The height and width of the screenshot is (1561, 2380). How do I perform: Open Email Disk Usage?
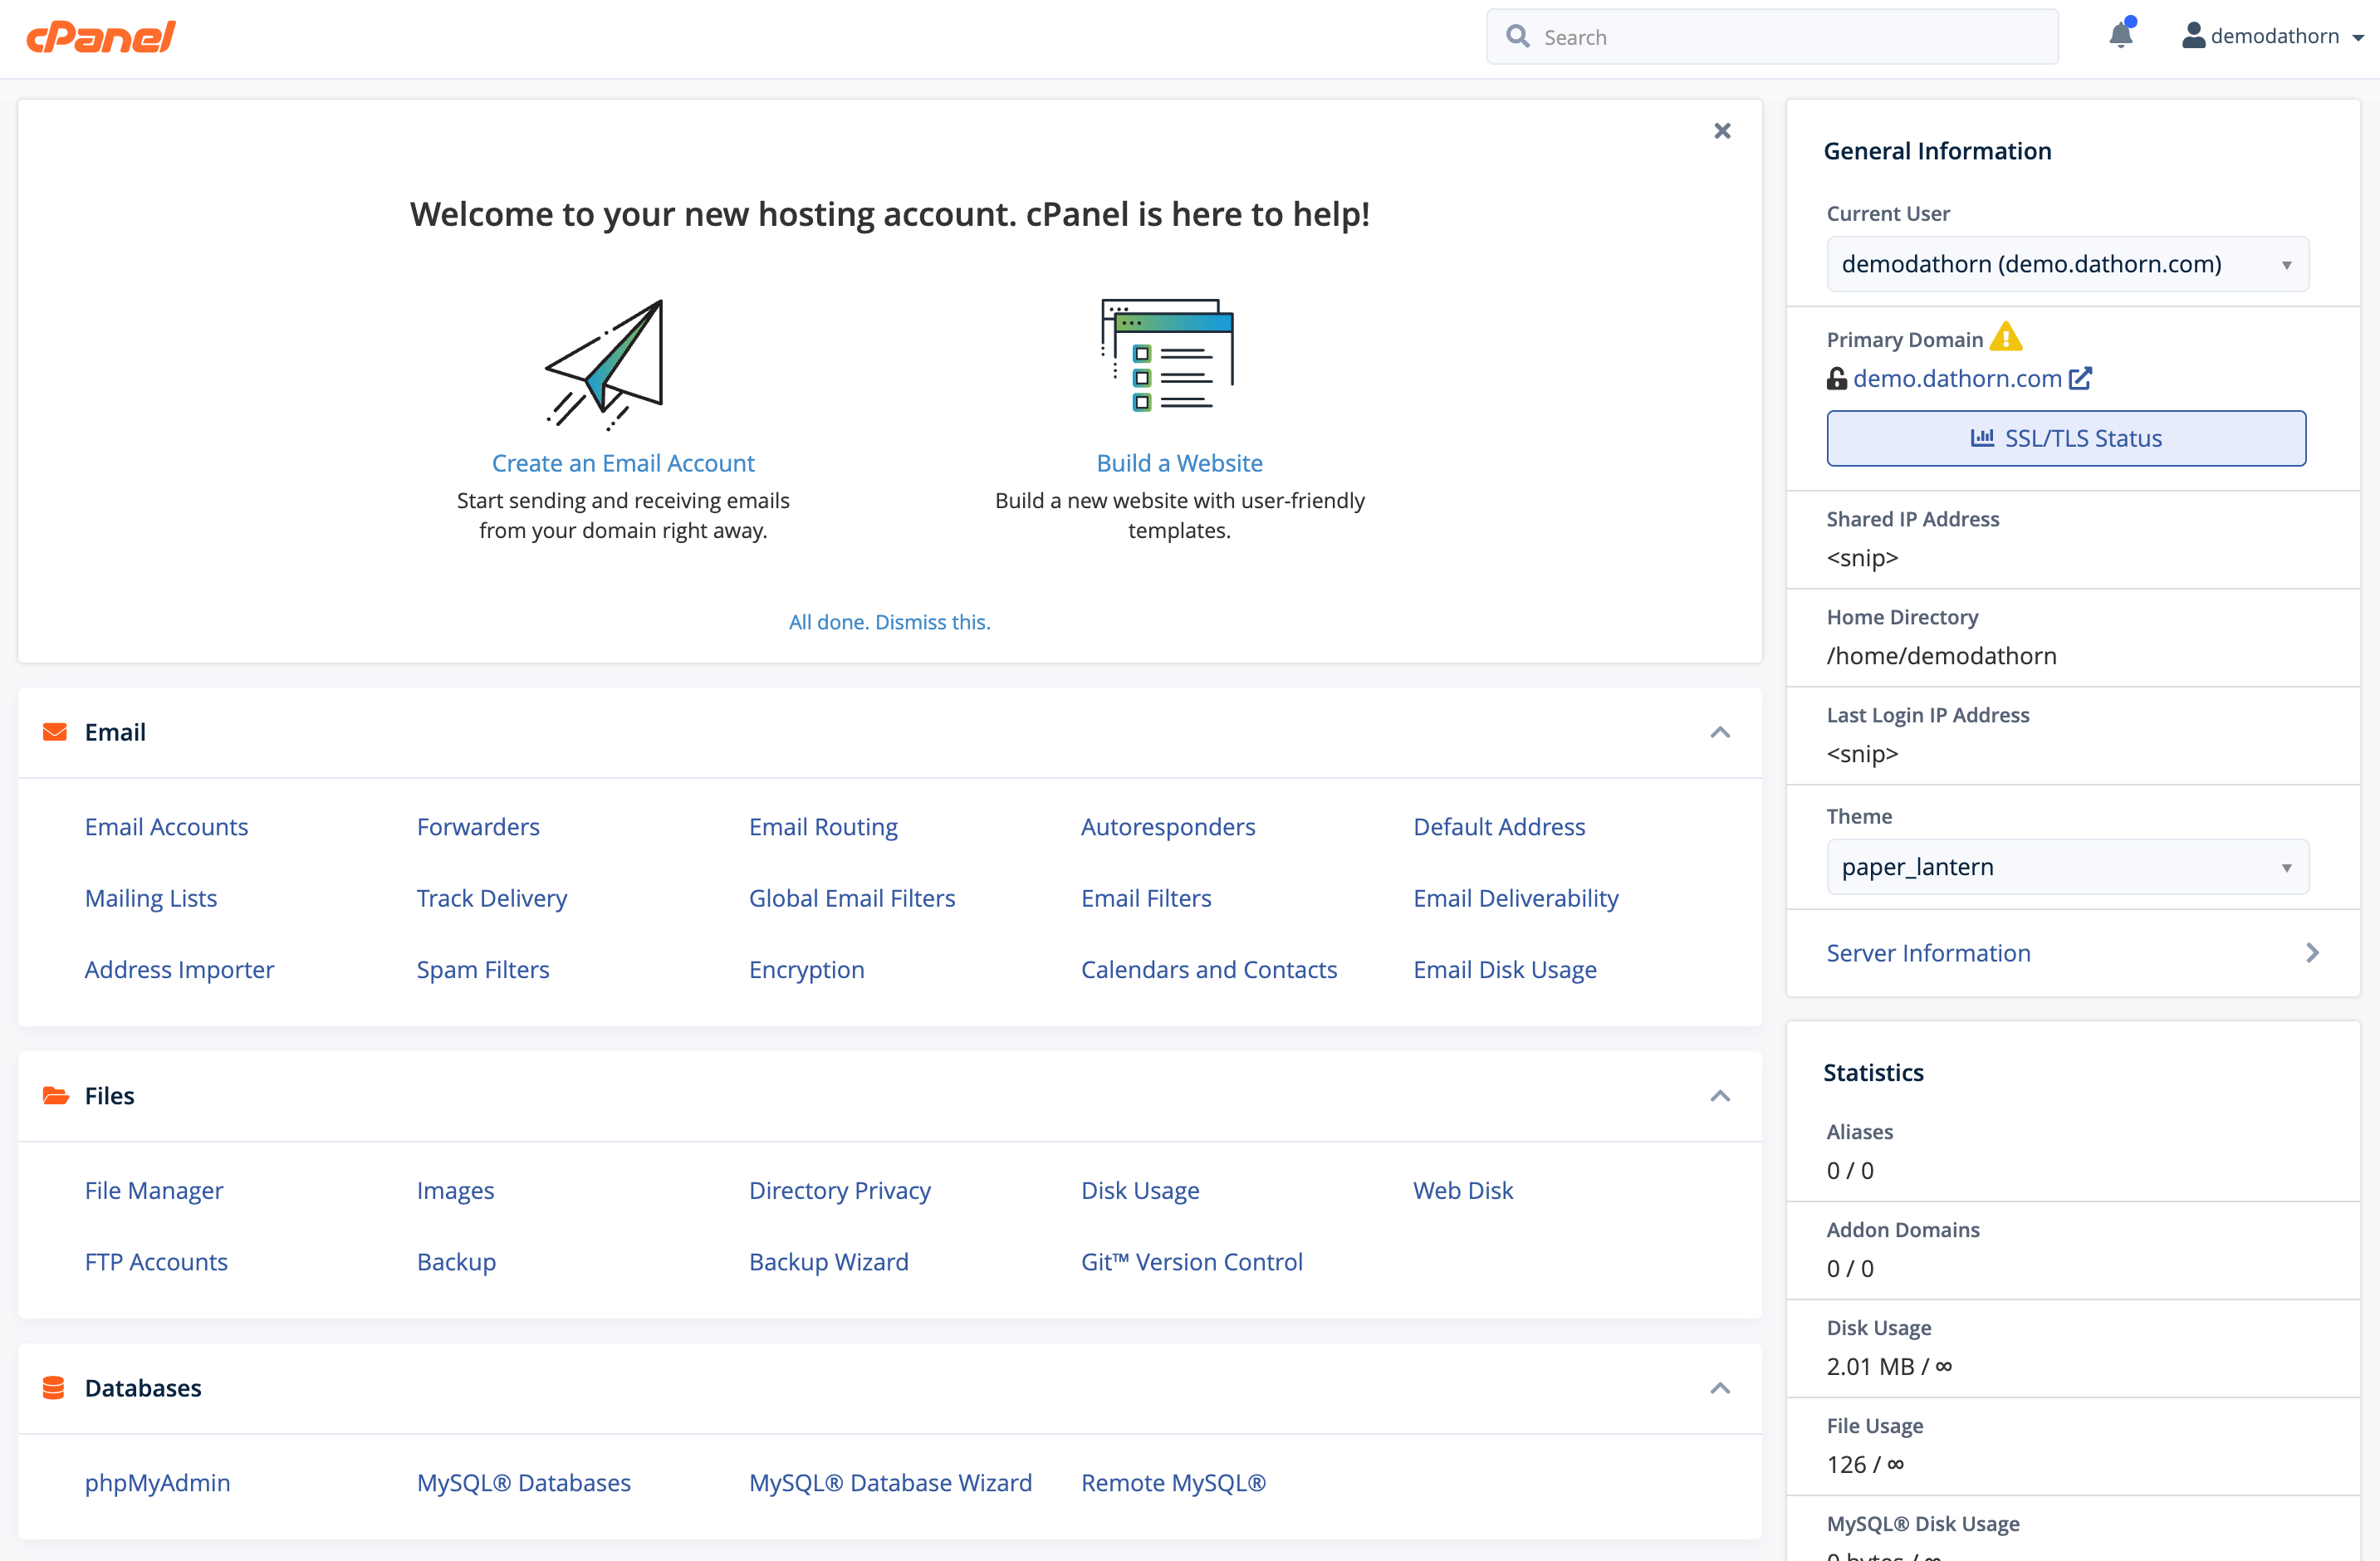(1504, 968)
